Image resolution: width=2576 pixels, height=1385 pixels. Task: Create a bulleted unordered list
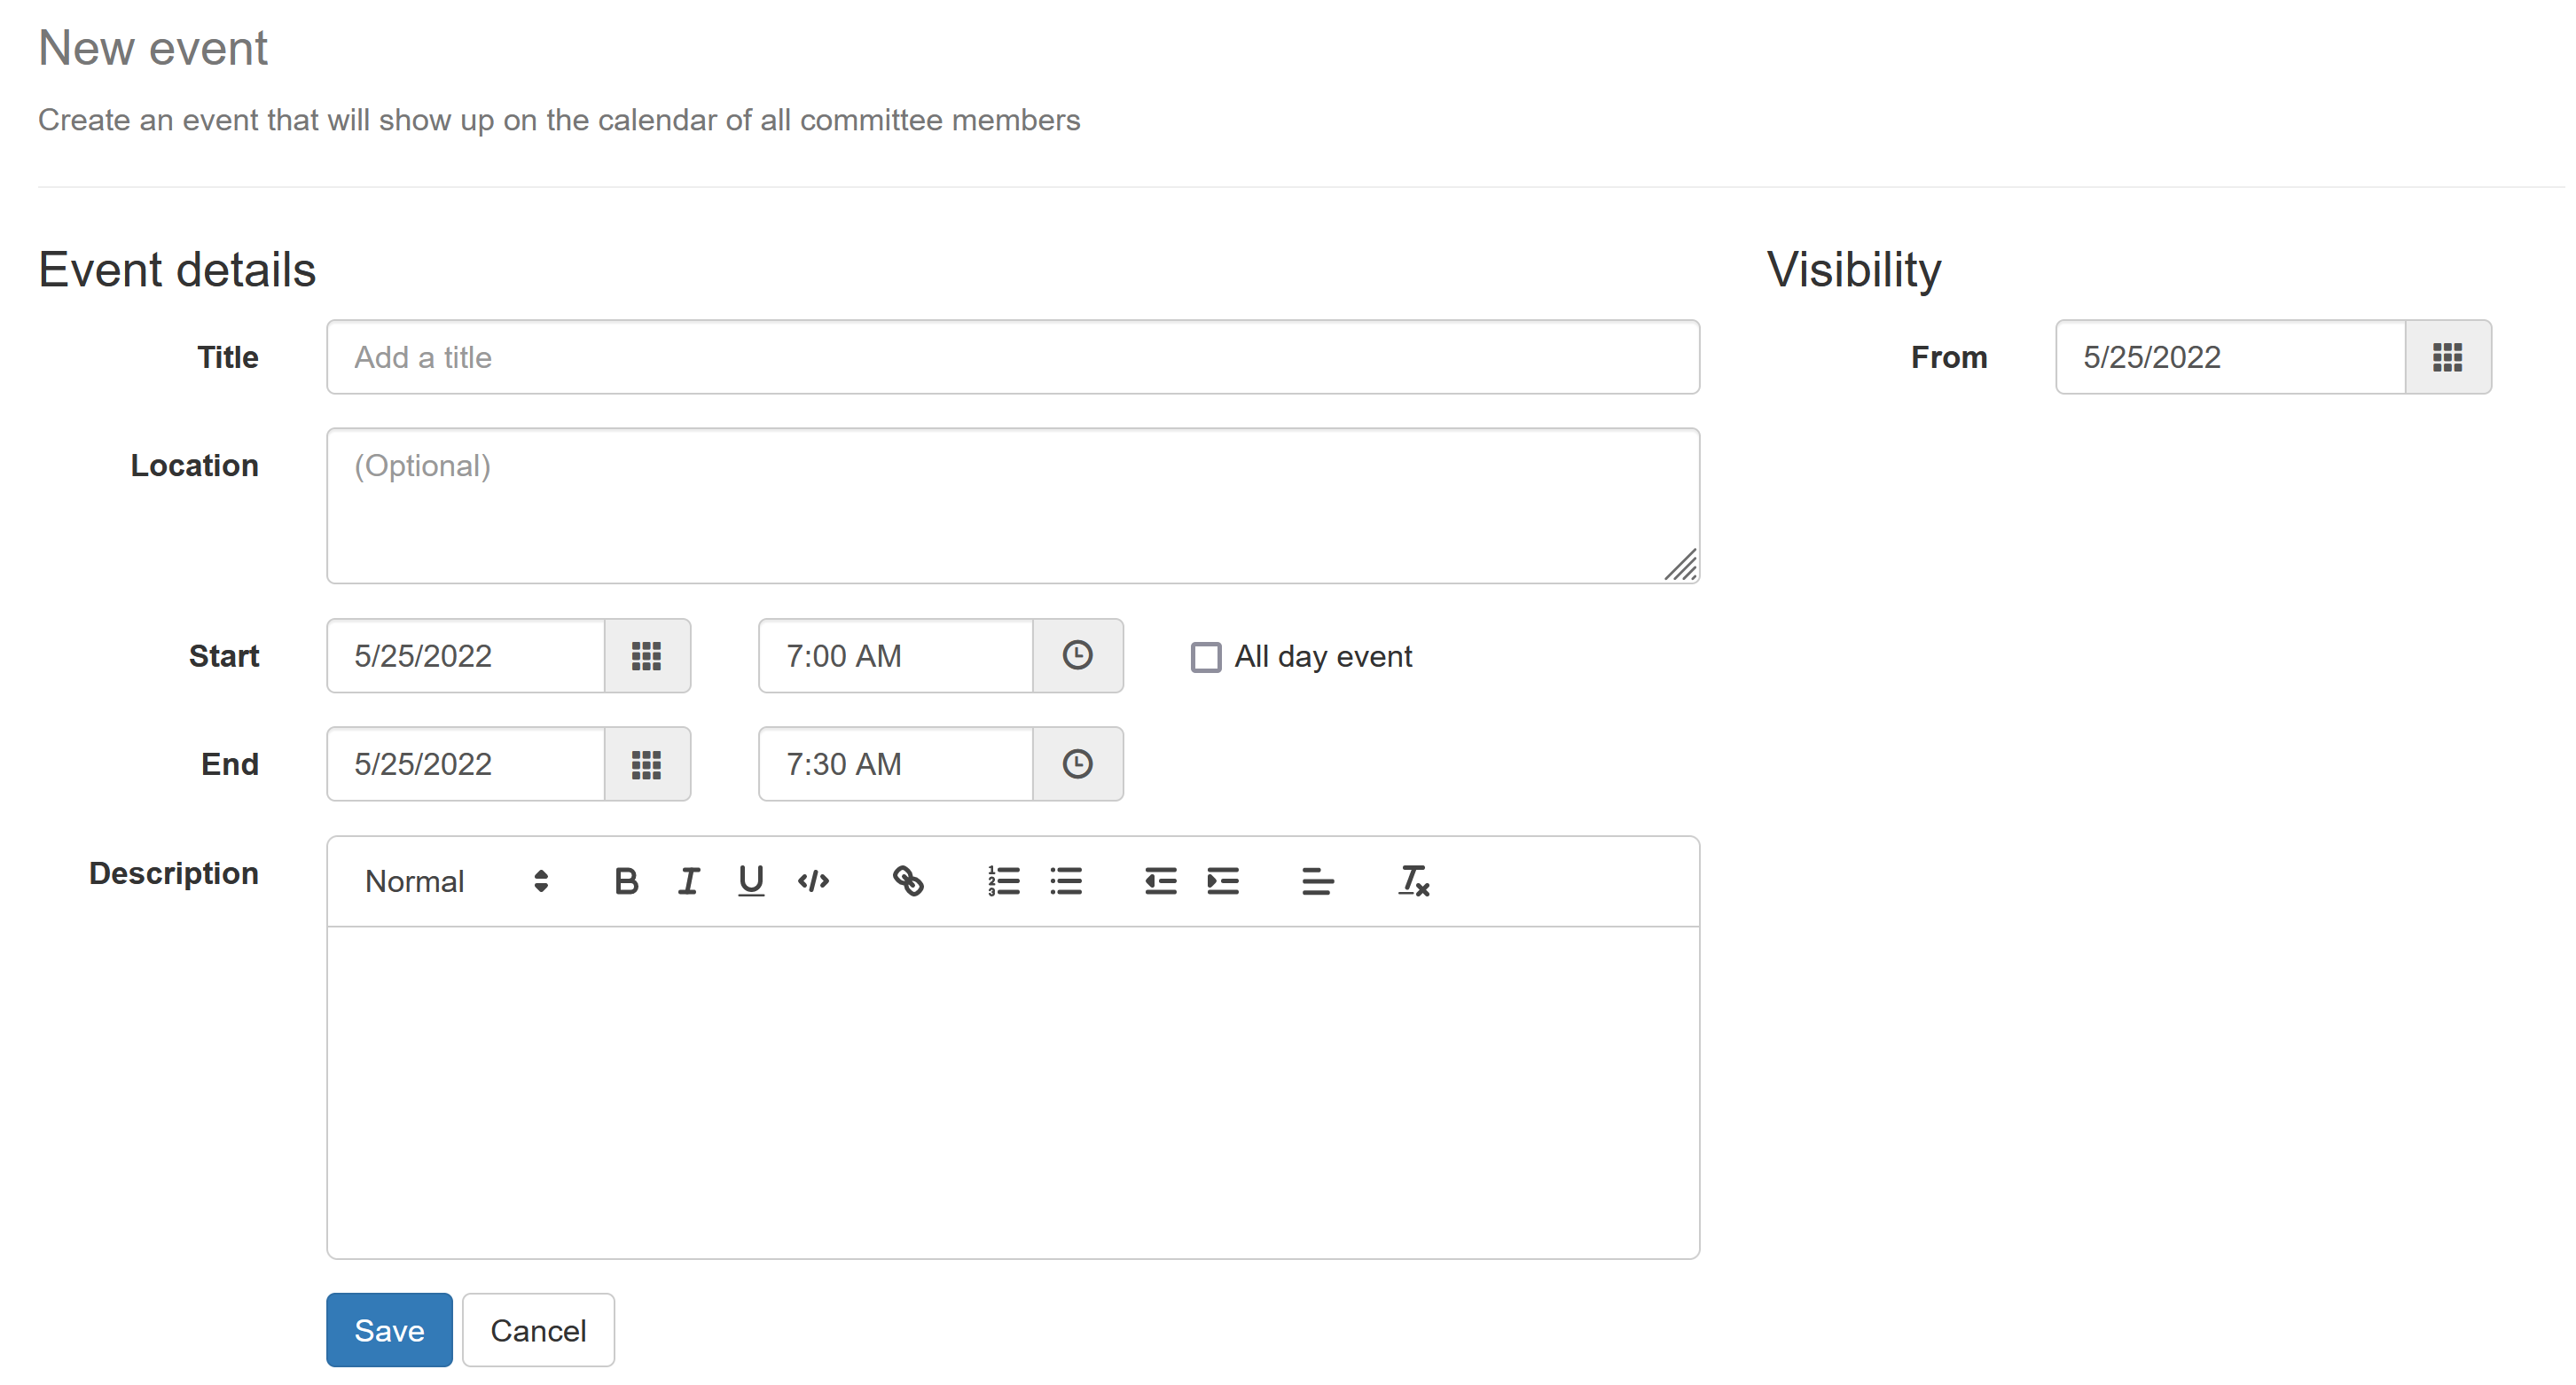tap(1066, 881)
